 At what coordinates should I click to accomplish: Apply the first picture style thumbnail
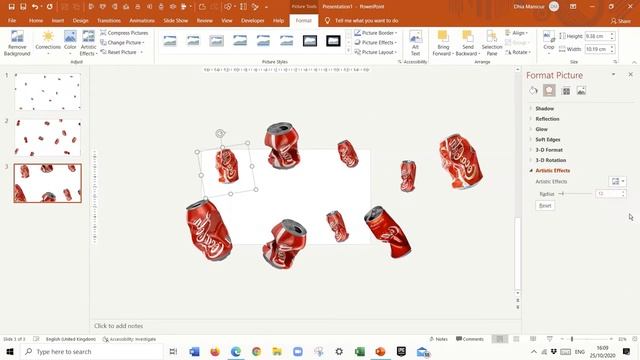pos(170,41)
